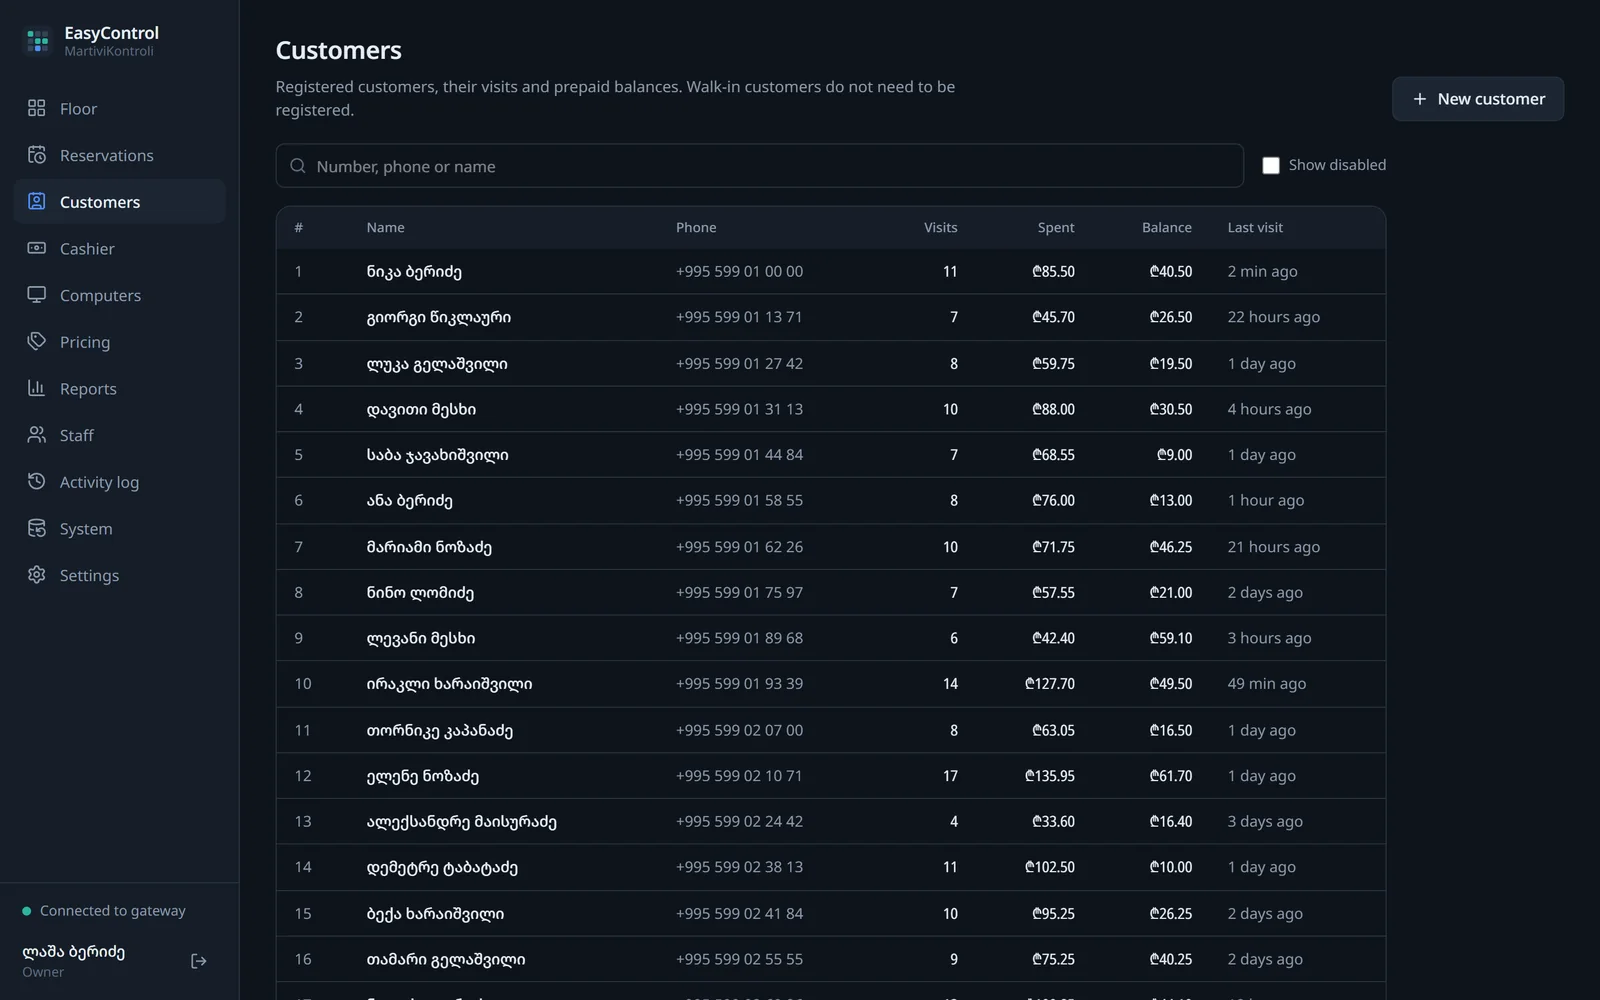The image size is (1600, 1000).
Task: Click the Cashier cash icon
Action: [x=37, y=248]
